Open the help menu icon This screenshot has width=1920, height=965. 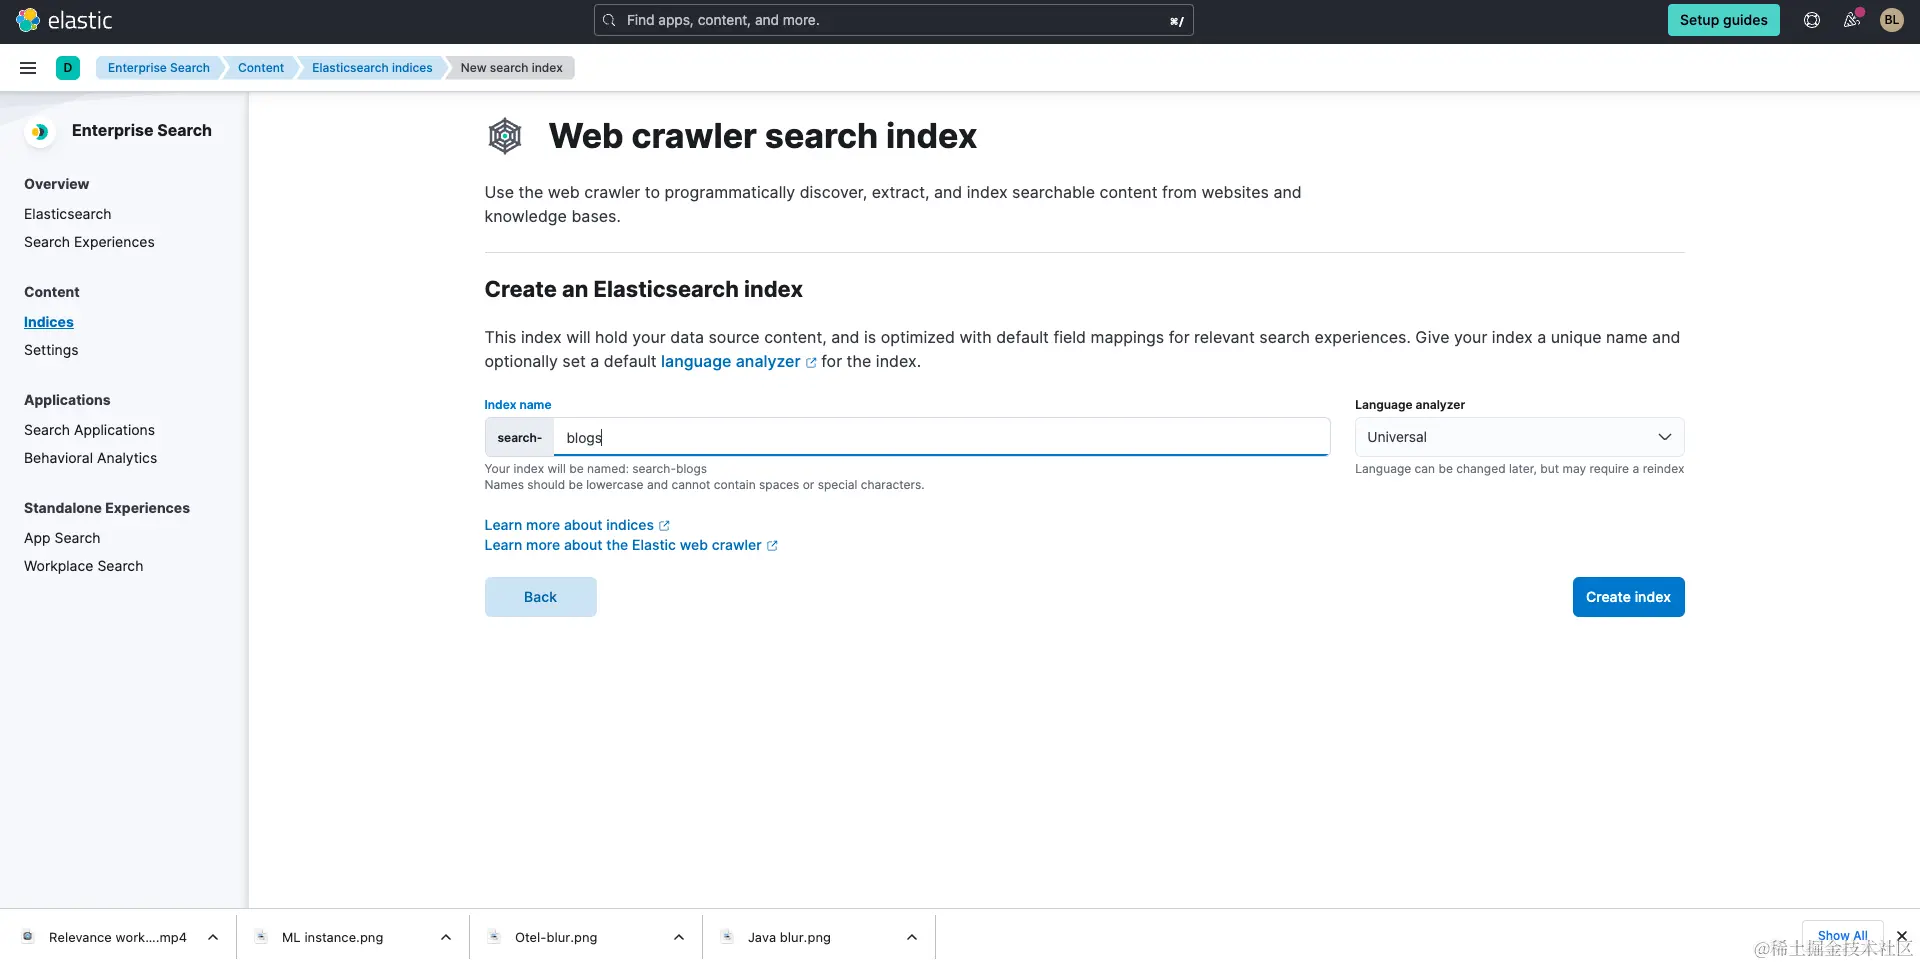pyautogui.click(x=1812, y=20)
